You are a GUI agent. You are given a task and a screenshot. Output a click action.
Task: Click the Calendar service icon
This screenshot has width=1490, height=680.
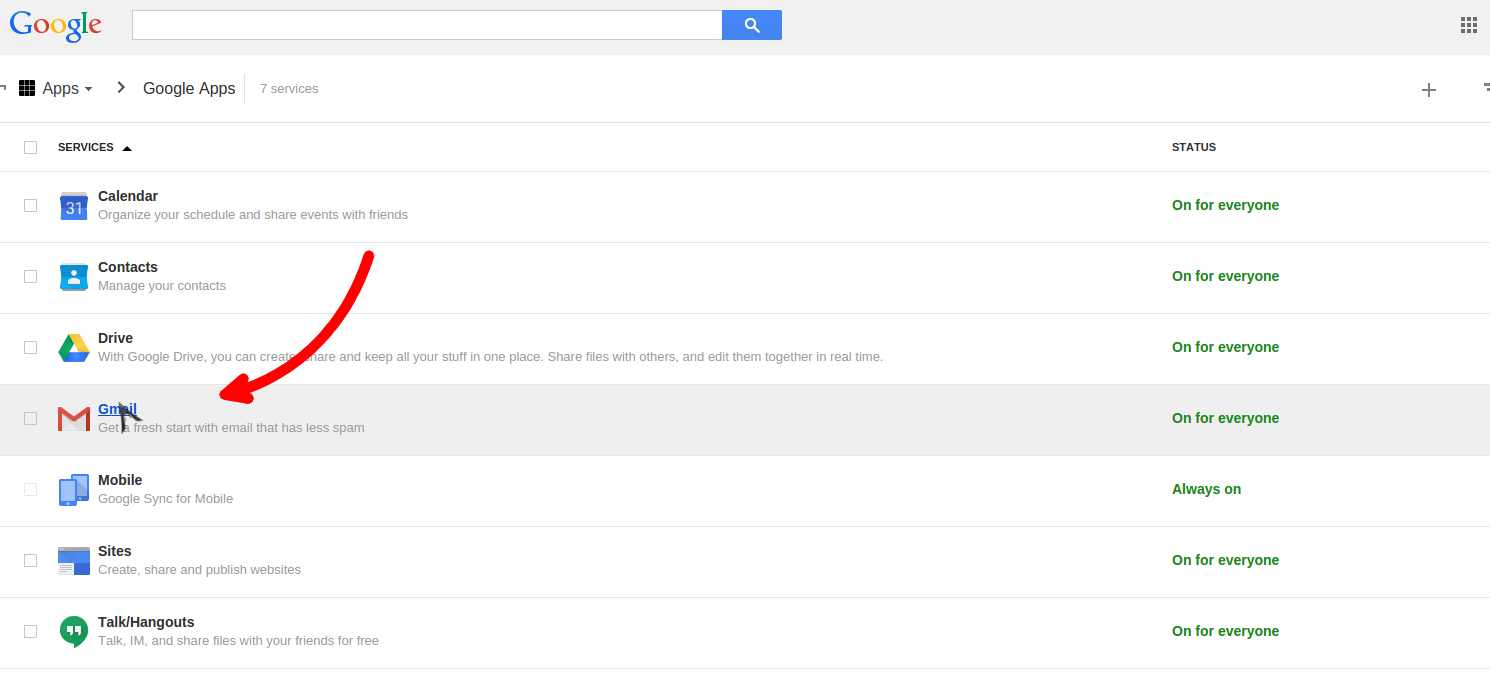coord(74,206)
